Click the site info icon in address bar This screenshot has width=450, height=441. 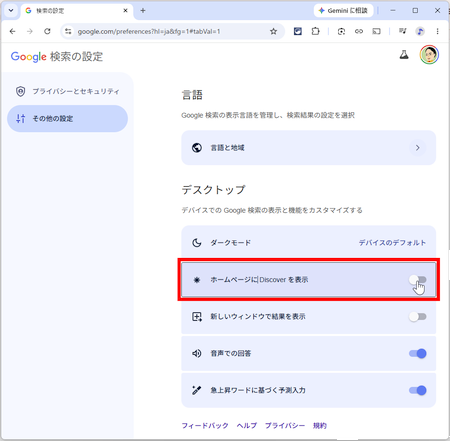[x=68, y=31]
